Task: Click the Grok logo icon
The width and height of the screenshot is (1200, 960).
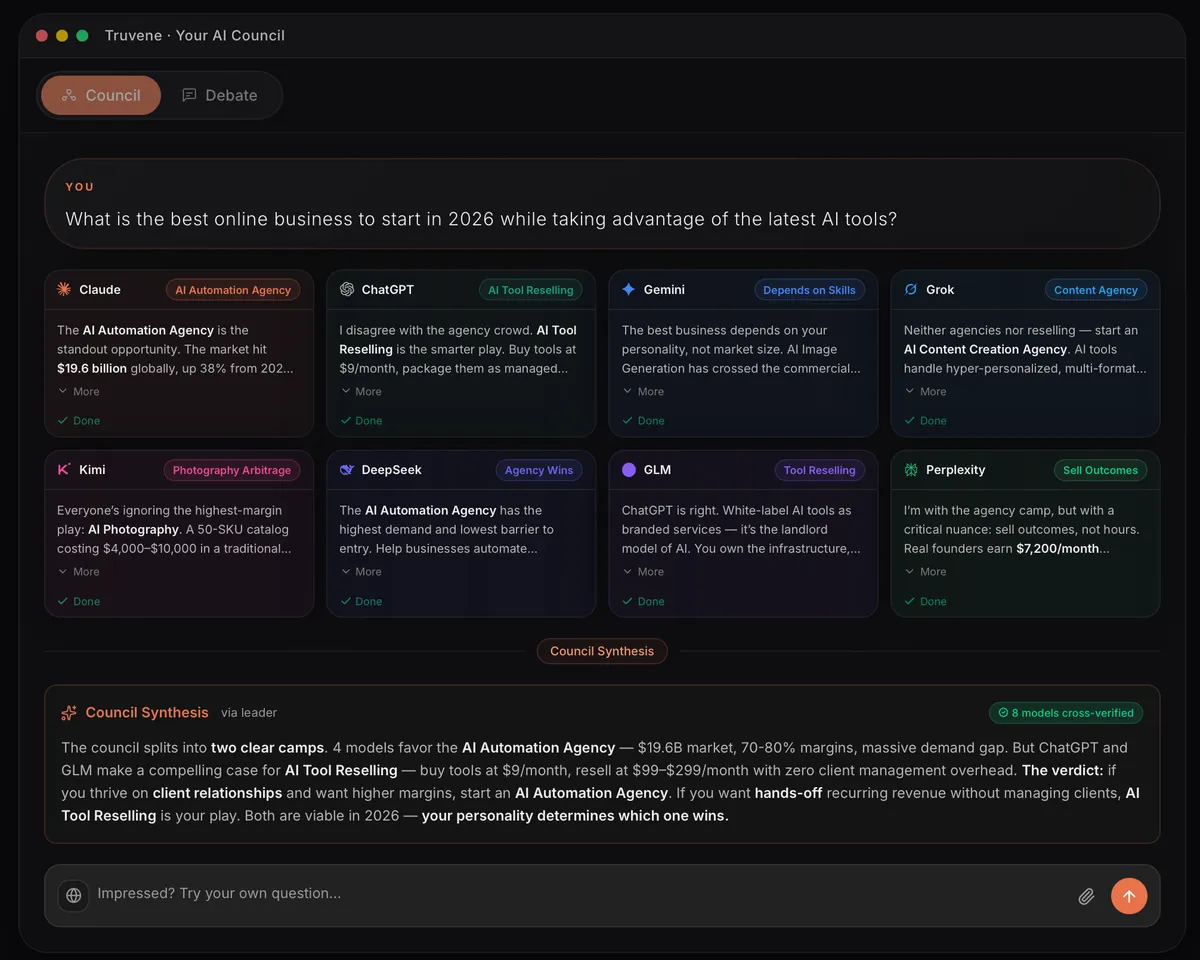Action: coord(911,289)
